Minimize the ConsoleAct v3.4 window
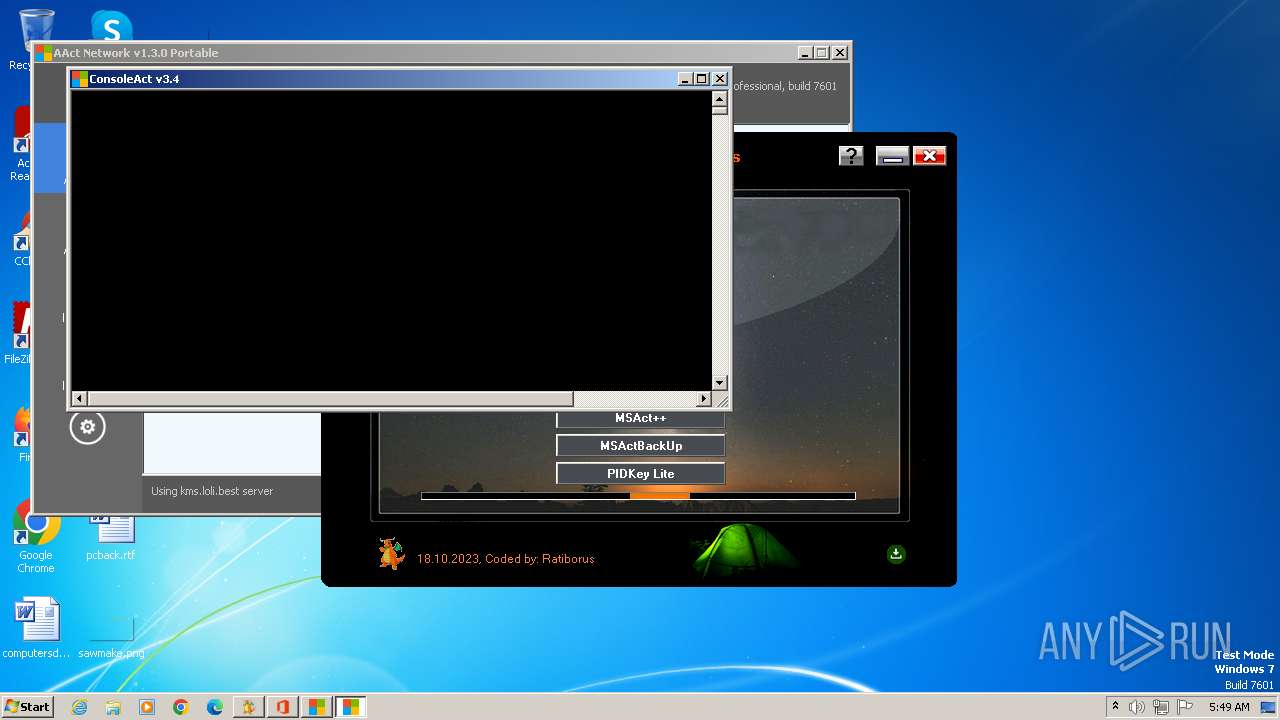Screen dimensions: 1280x720 coord(685,79)
